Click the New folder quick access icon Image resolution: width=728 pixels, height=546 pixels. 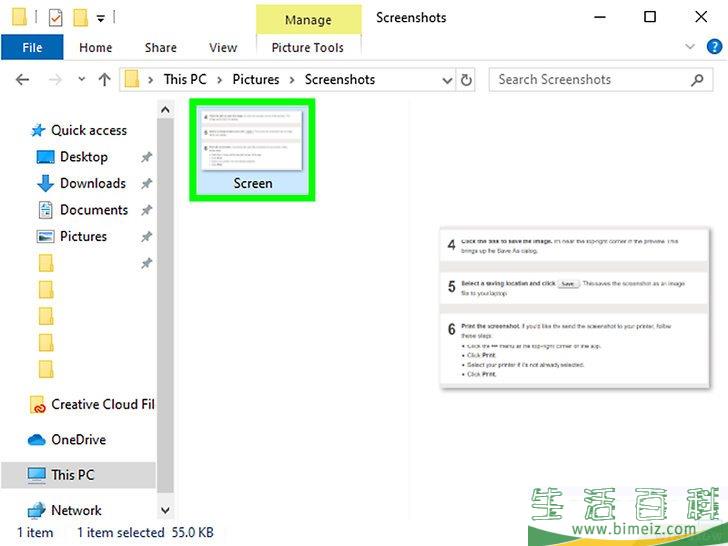pos(81,17)
